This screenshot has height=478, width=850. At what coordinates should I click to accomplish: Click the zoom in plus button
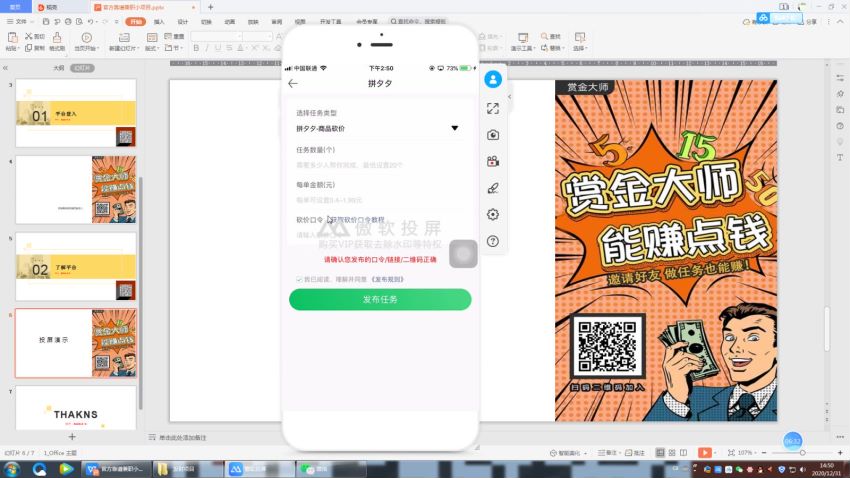840,453
